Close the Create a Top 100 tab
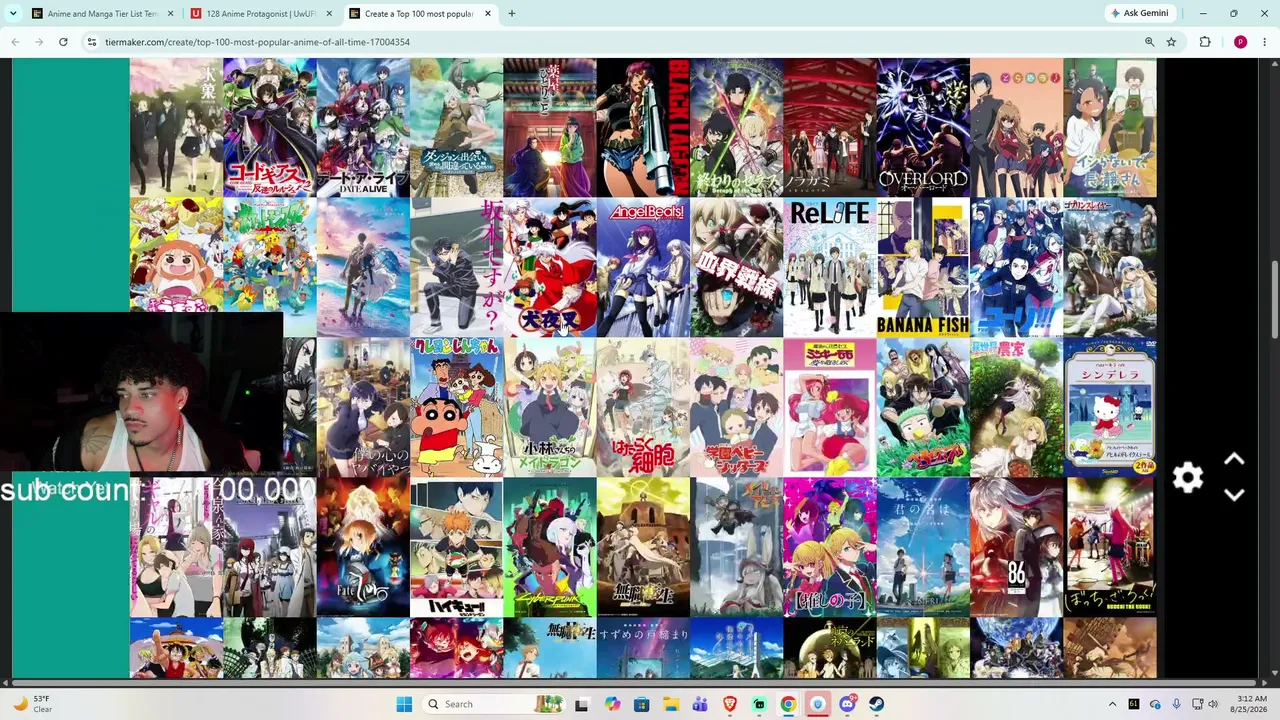This screenshot has height=720, width=1280. click(488, 14)
